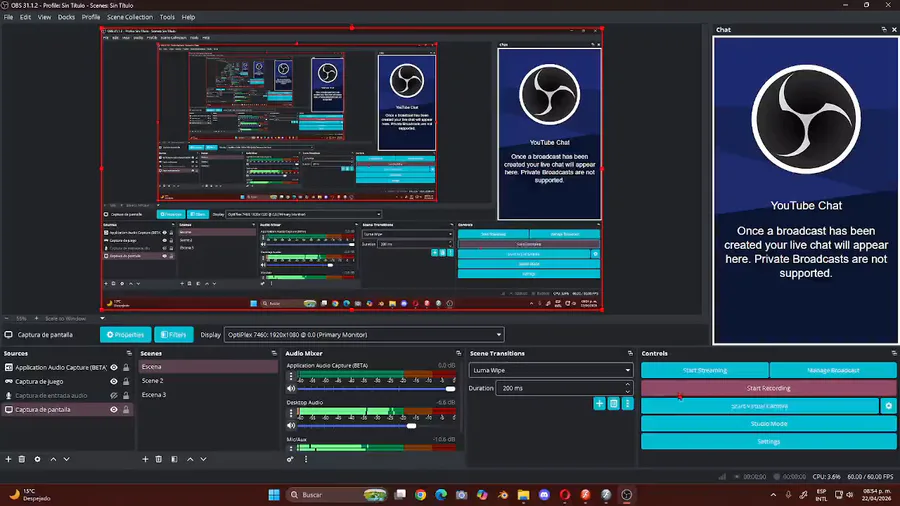Open advanced audio properties gears icon

pos(290,459)
